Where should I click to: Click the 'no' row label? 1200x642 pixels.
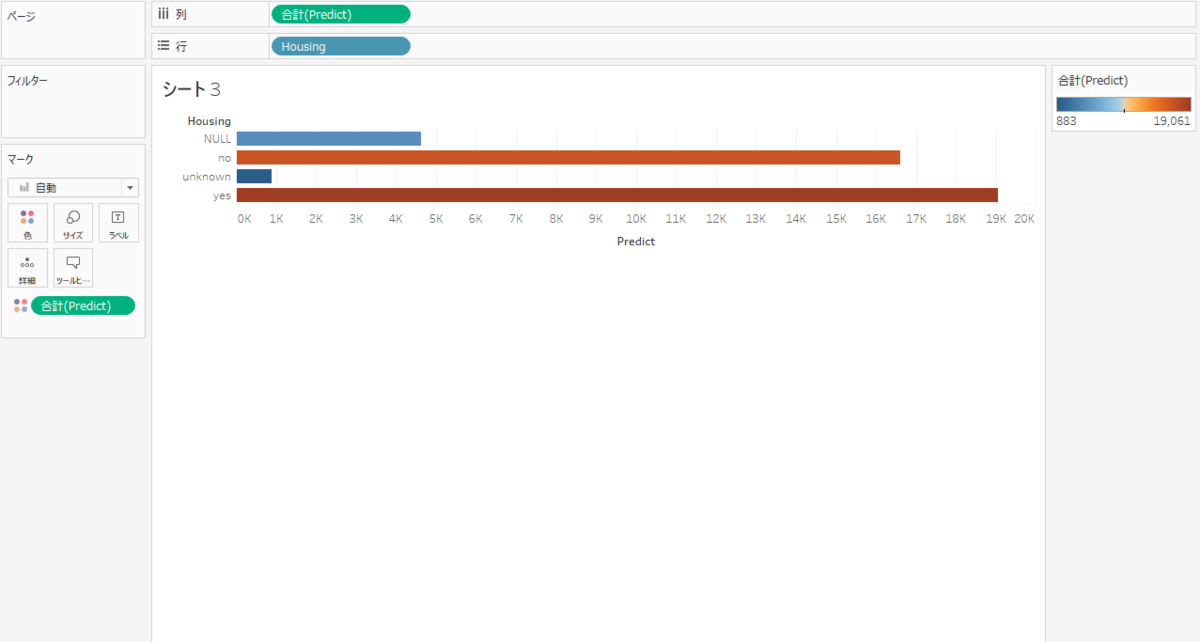(x=225, y=158)
